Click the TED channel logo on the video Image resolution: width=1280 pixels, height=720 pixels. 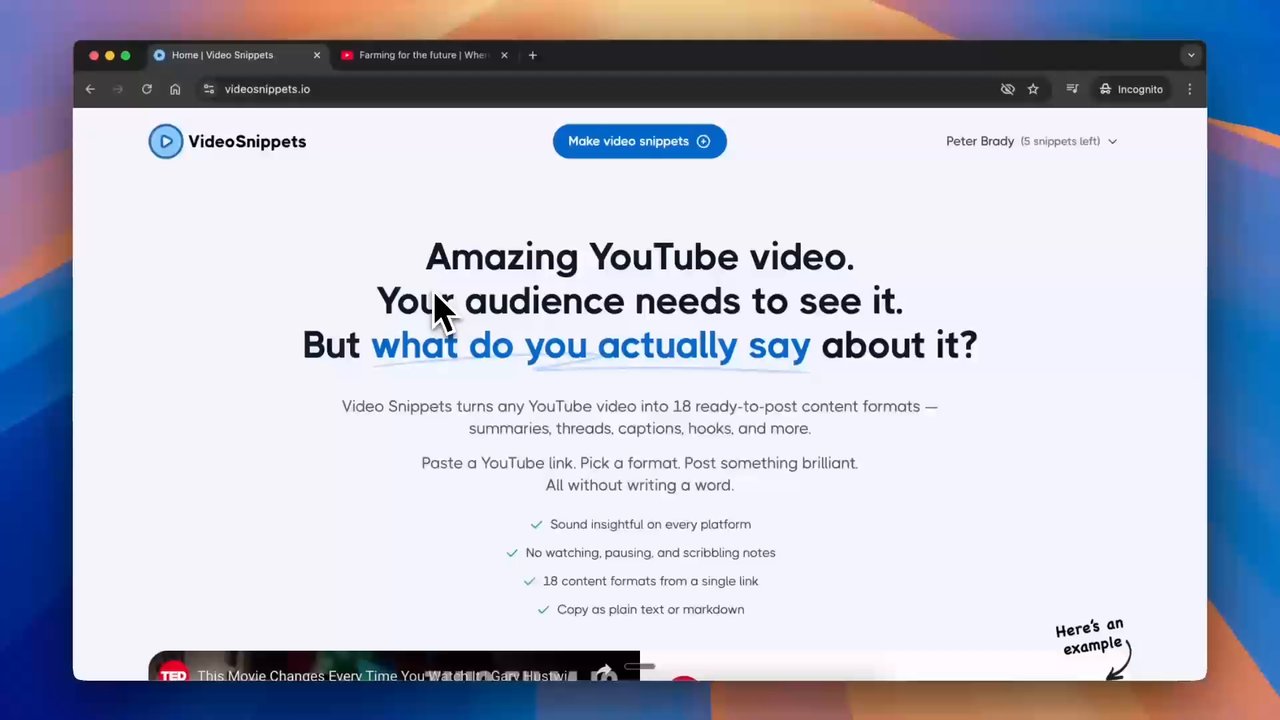click(x=174, y=673)
